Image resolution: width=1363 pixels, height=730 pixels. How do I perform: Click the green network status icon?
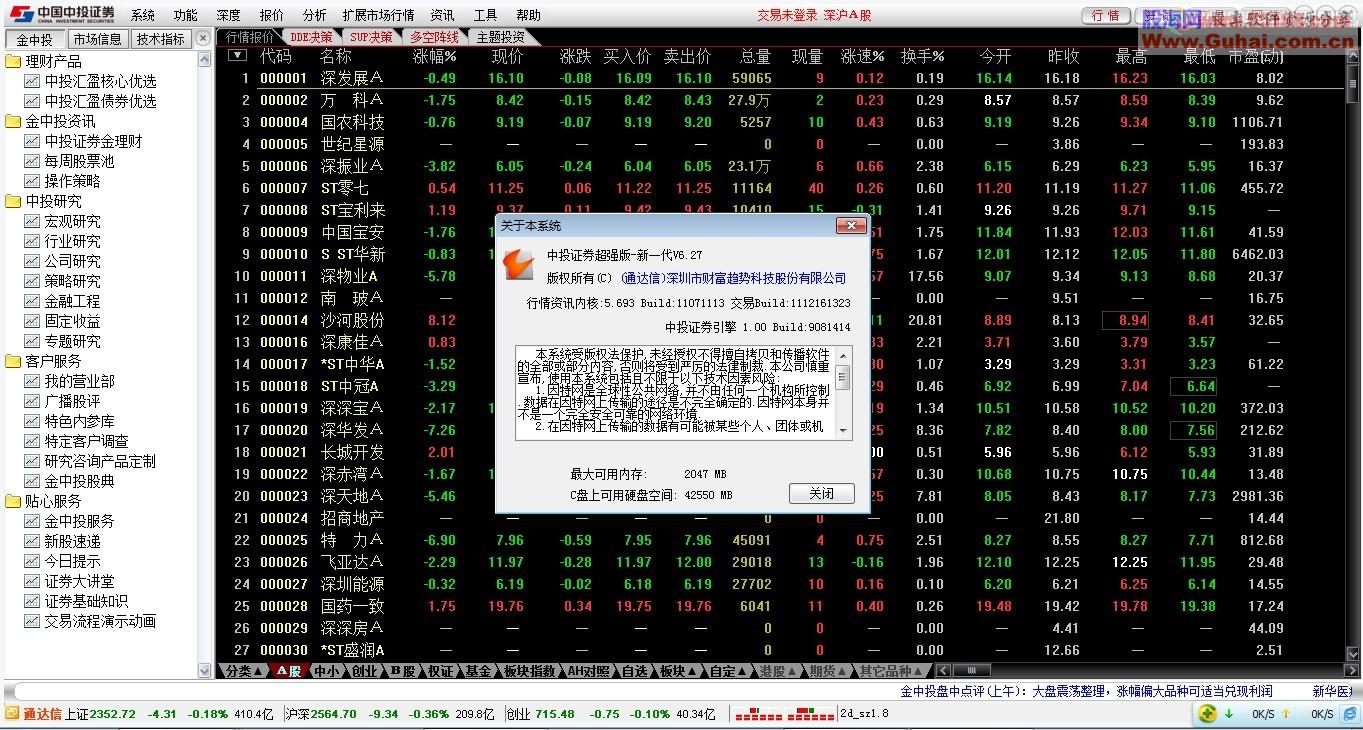[1208, 714]
